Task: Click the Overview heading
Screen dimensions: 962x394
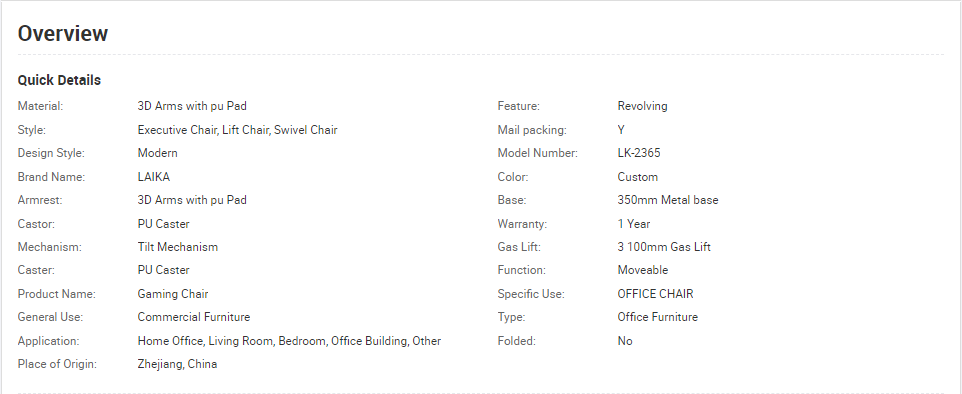Action: 63,33
